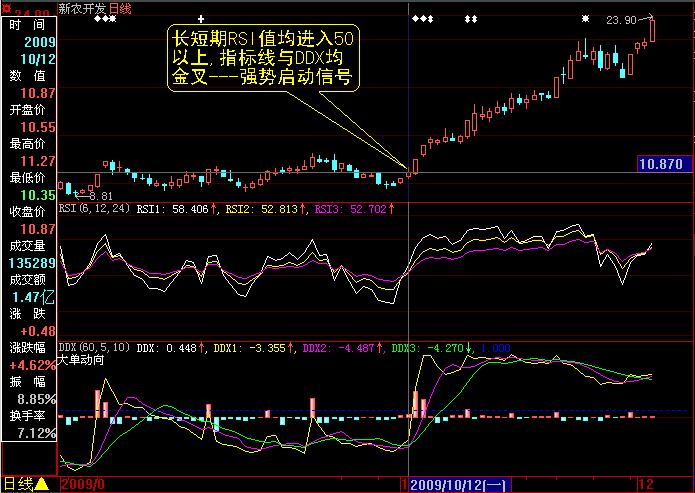
Task: Click the amplitude value 8.85%
Action: tap(36, 399)
